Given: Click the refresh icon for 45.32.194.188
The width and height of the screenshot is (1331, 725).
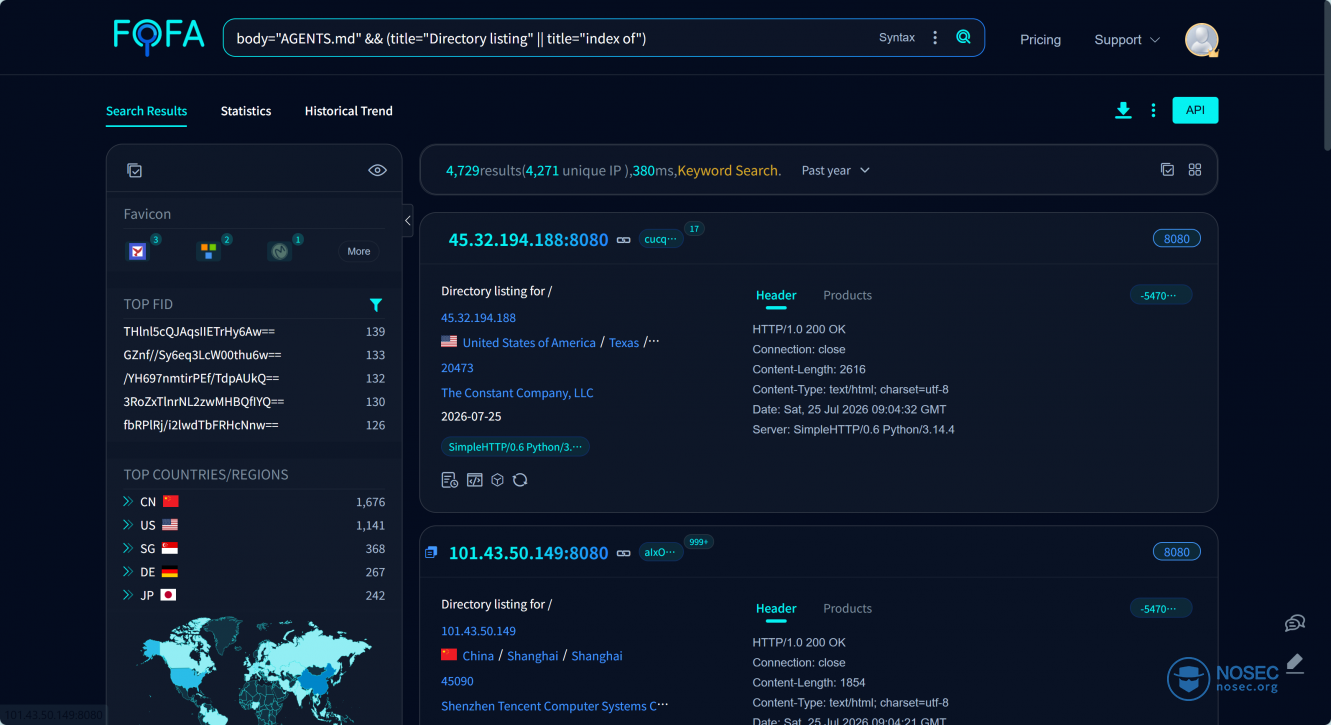Looking at the screenshot, I should point(520,480).
